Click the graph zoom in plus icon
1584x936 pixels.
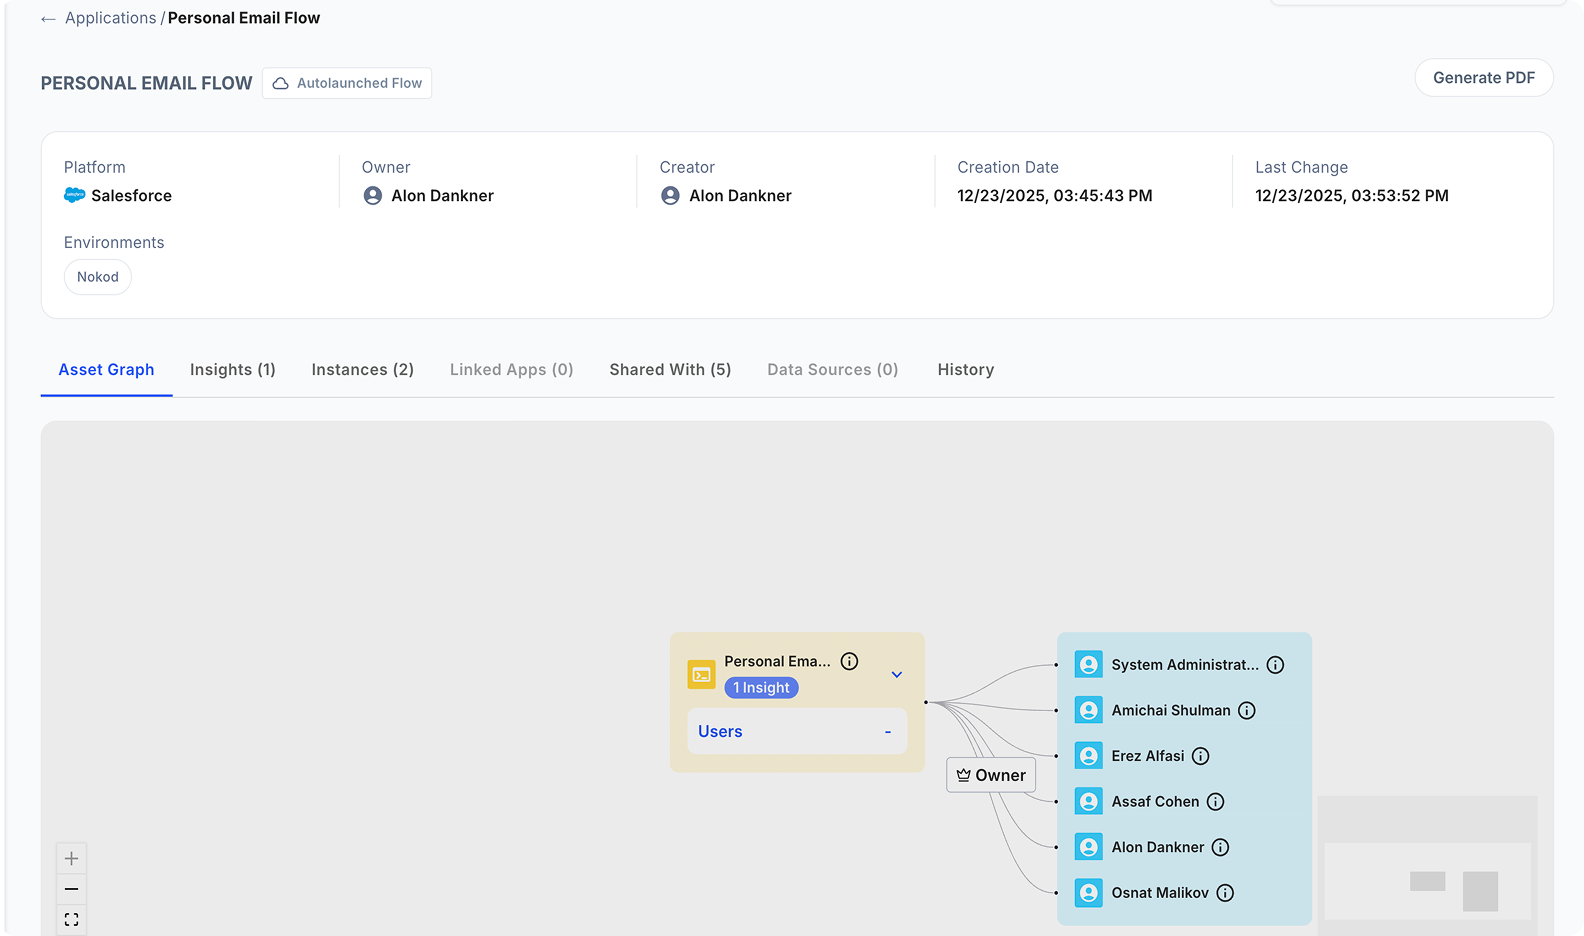[x=71, y=859]
